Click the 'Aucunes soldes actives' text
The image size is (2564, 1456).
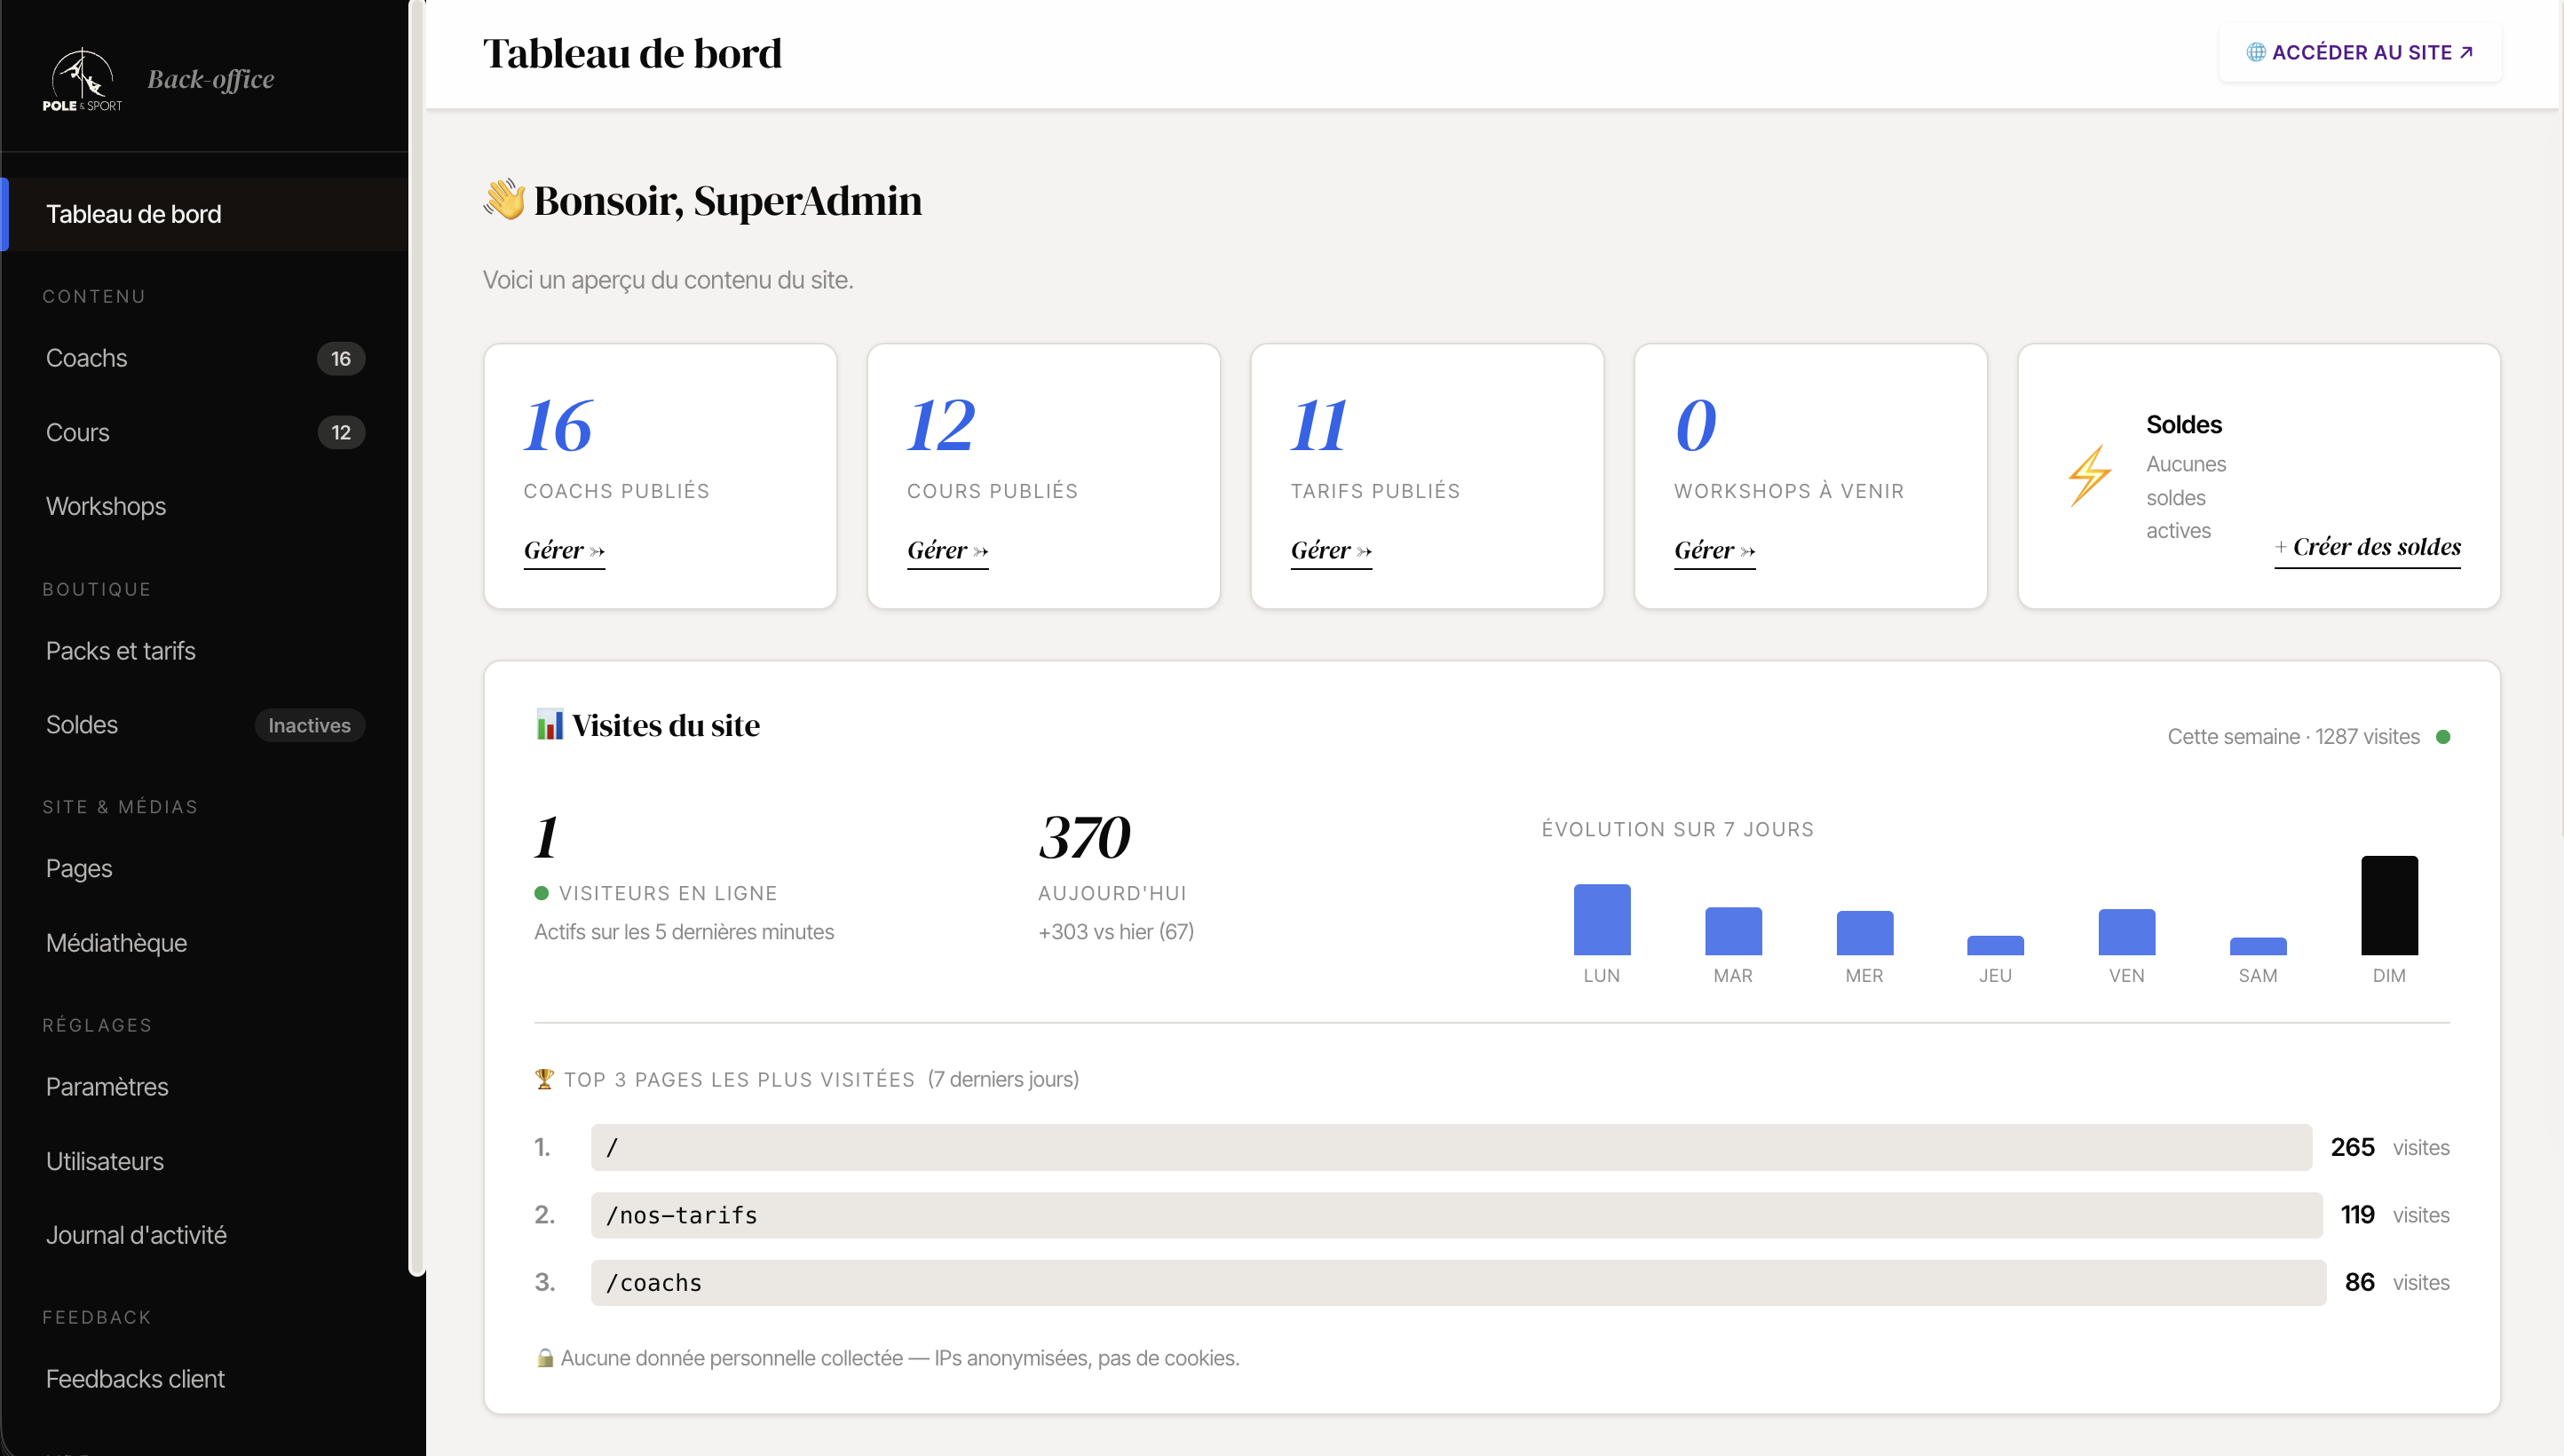point(2185,498)
